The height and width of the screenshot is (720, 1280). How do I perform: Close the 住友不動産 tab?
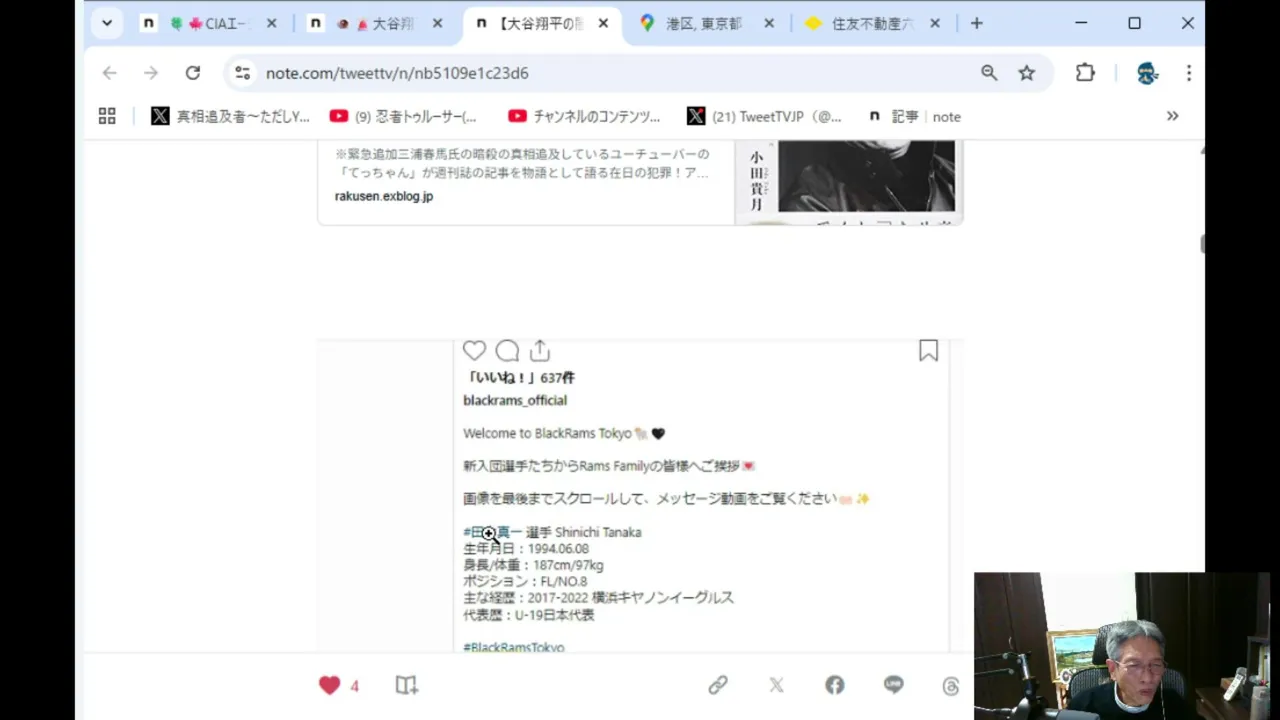(x=935, y=23)
